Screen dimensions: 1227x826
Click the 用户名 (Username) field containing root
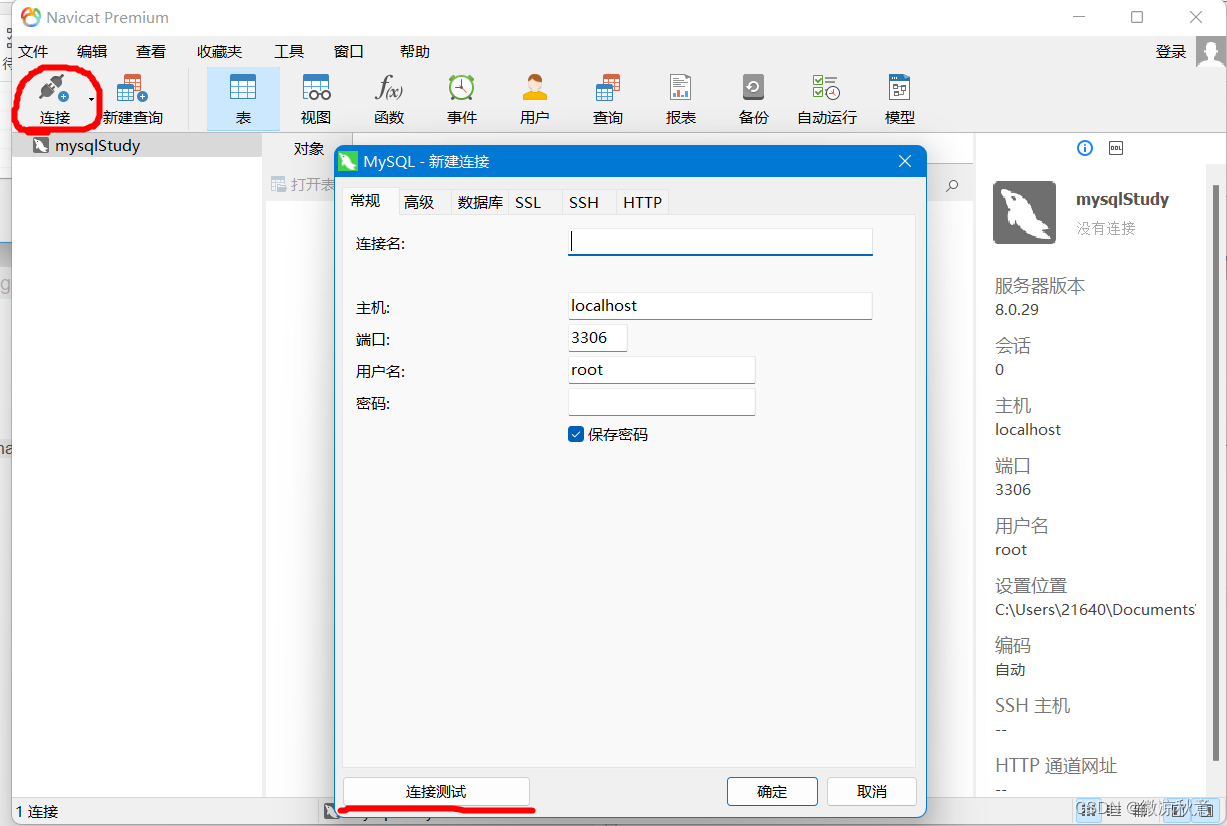(x=661, y=370)
